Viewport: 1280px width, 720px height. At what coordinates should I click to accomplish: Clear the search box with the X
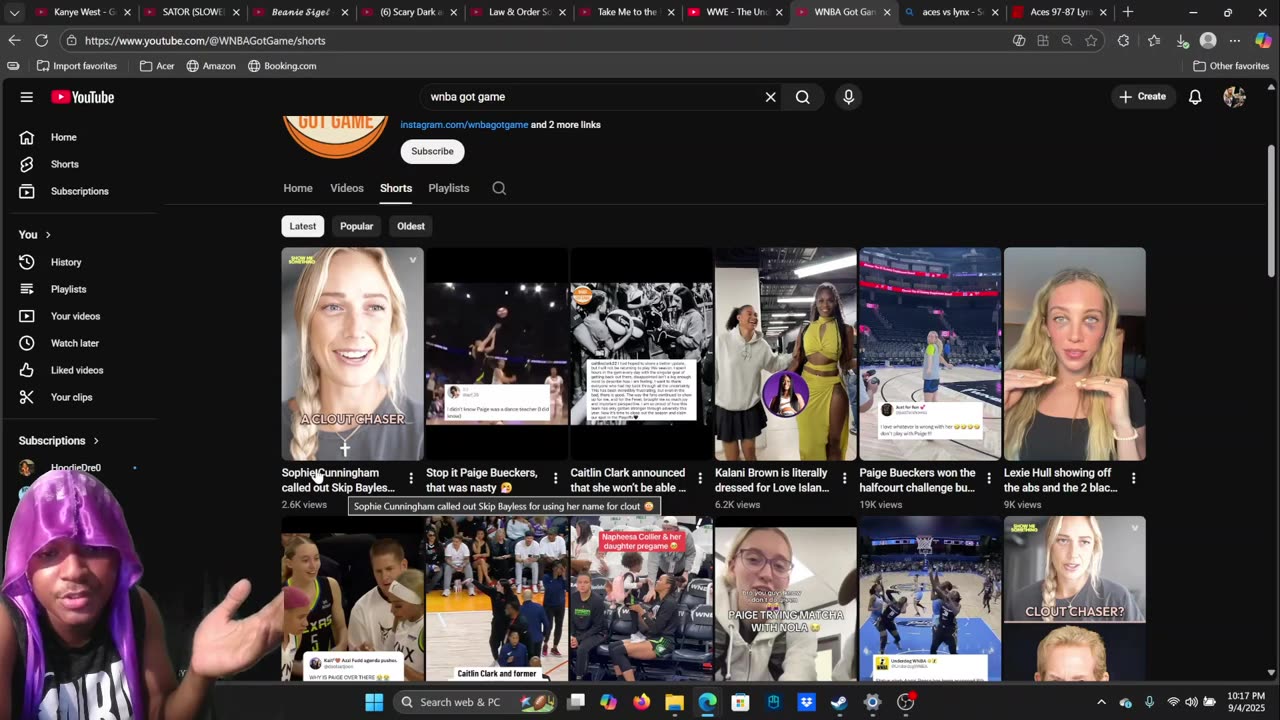coord(770,97)
